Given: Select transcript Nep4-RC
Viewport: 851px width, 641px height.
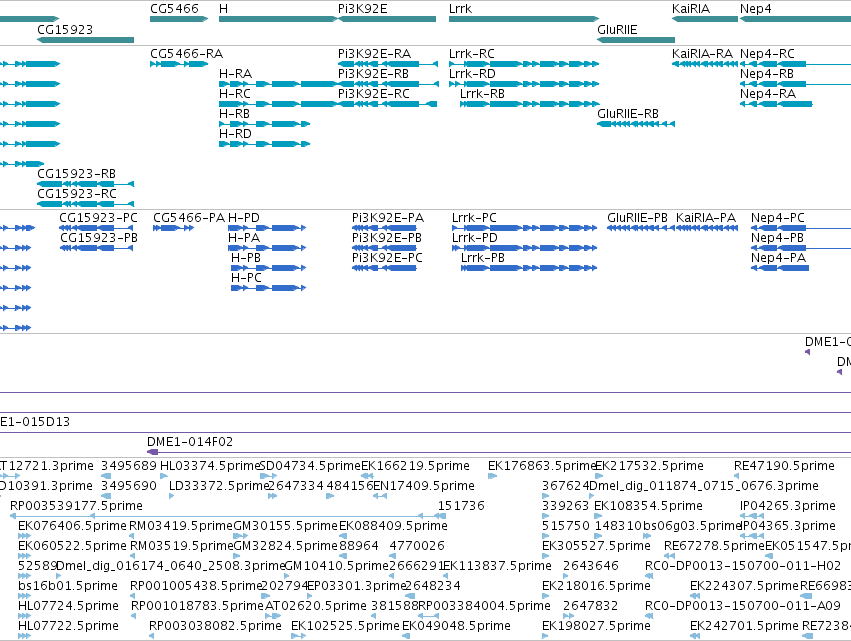Looking at the screenshot, I should click(796, 64).
